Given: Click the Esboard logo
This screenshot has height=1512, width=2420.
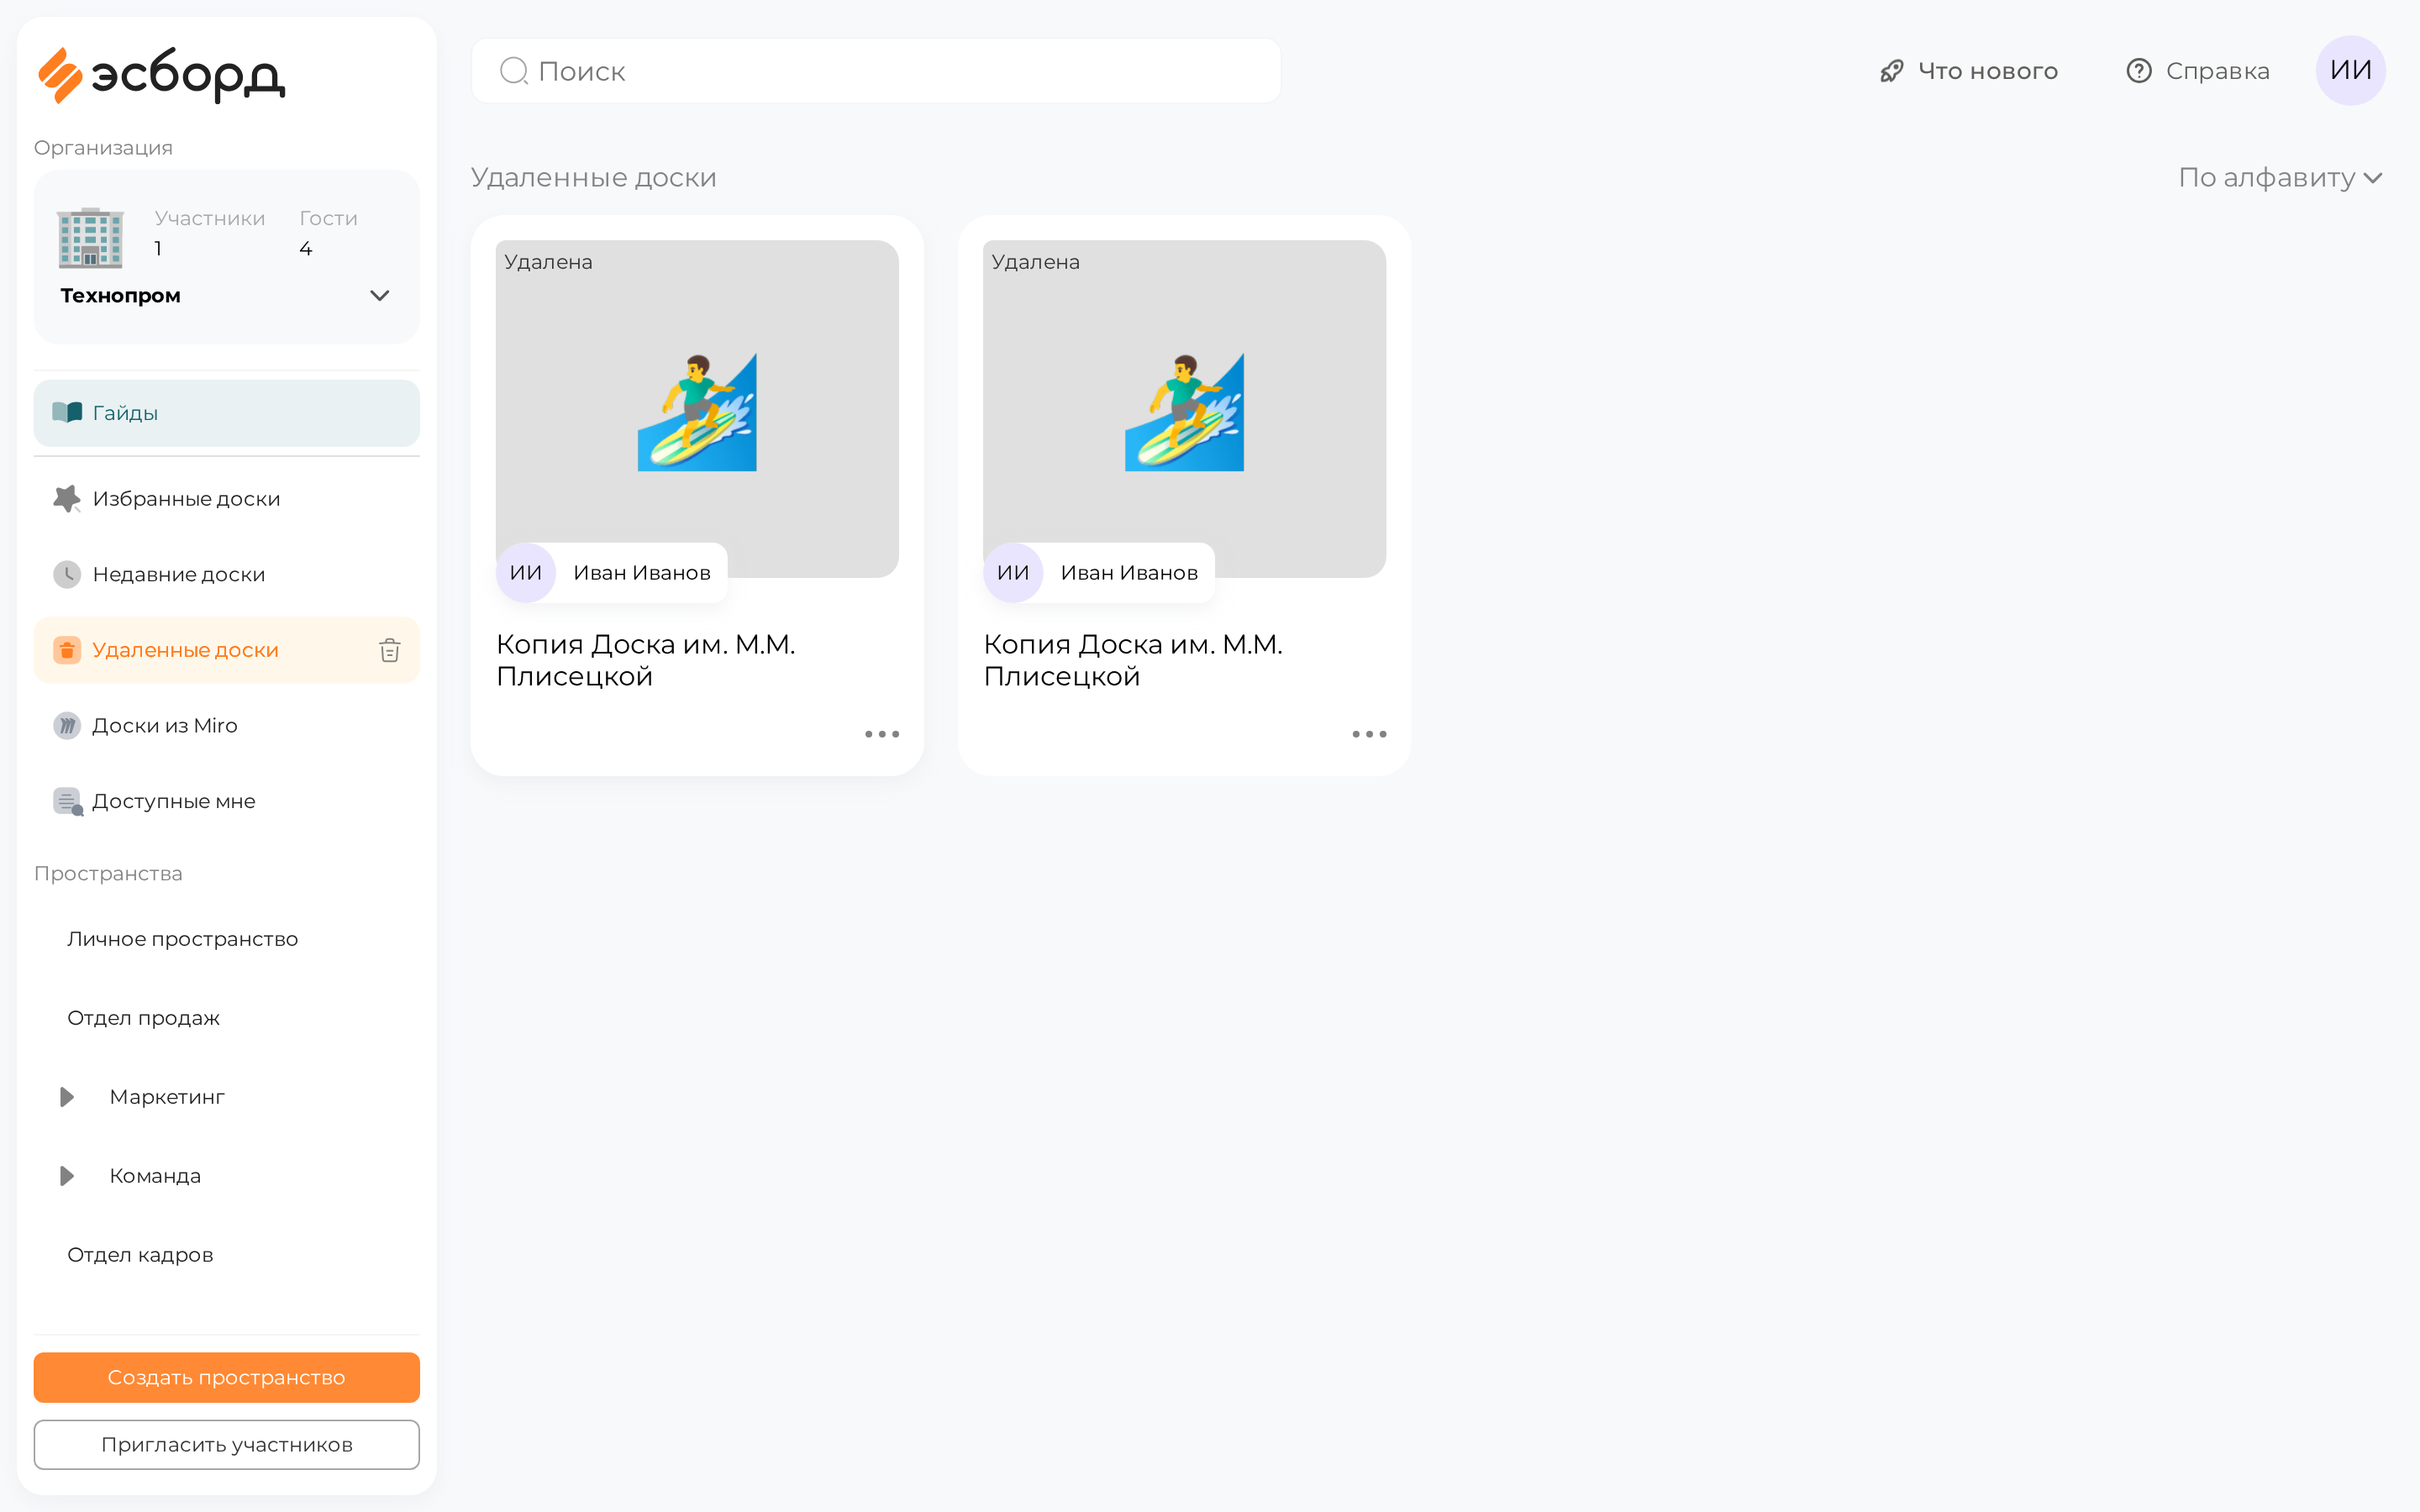Looking at the screenshot, I should tap(161, 74).
